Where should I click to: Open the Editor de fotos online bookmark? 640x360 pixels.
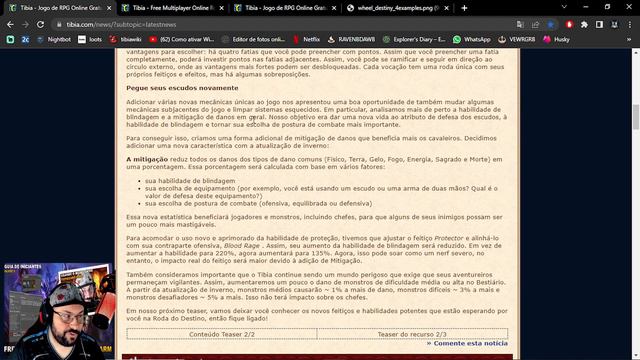[x=253, y=39]
